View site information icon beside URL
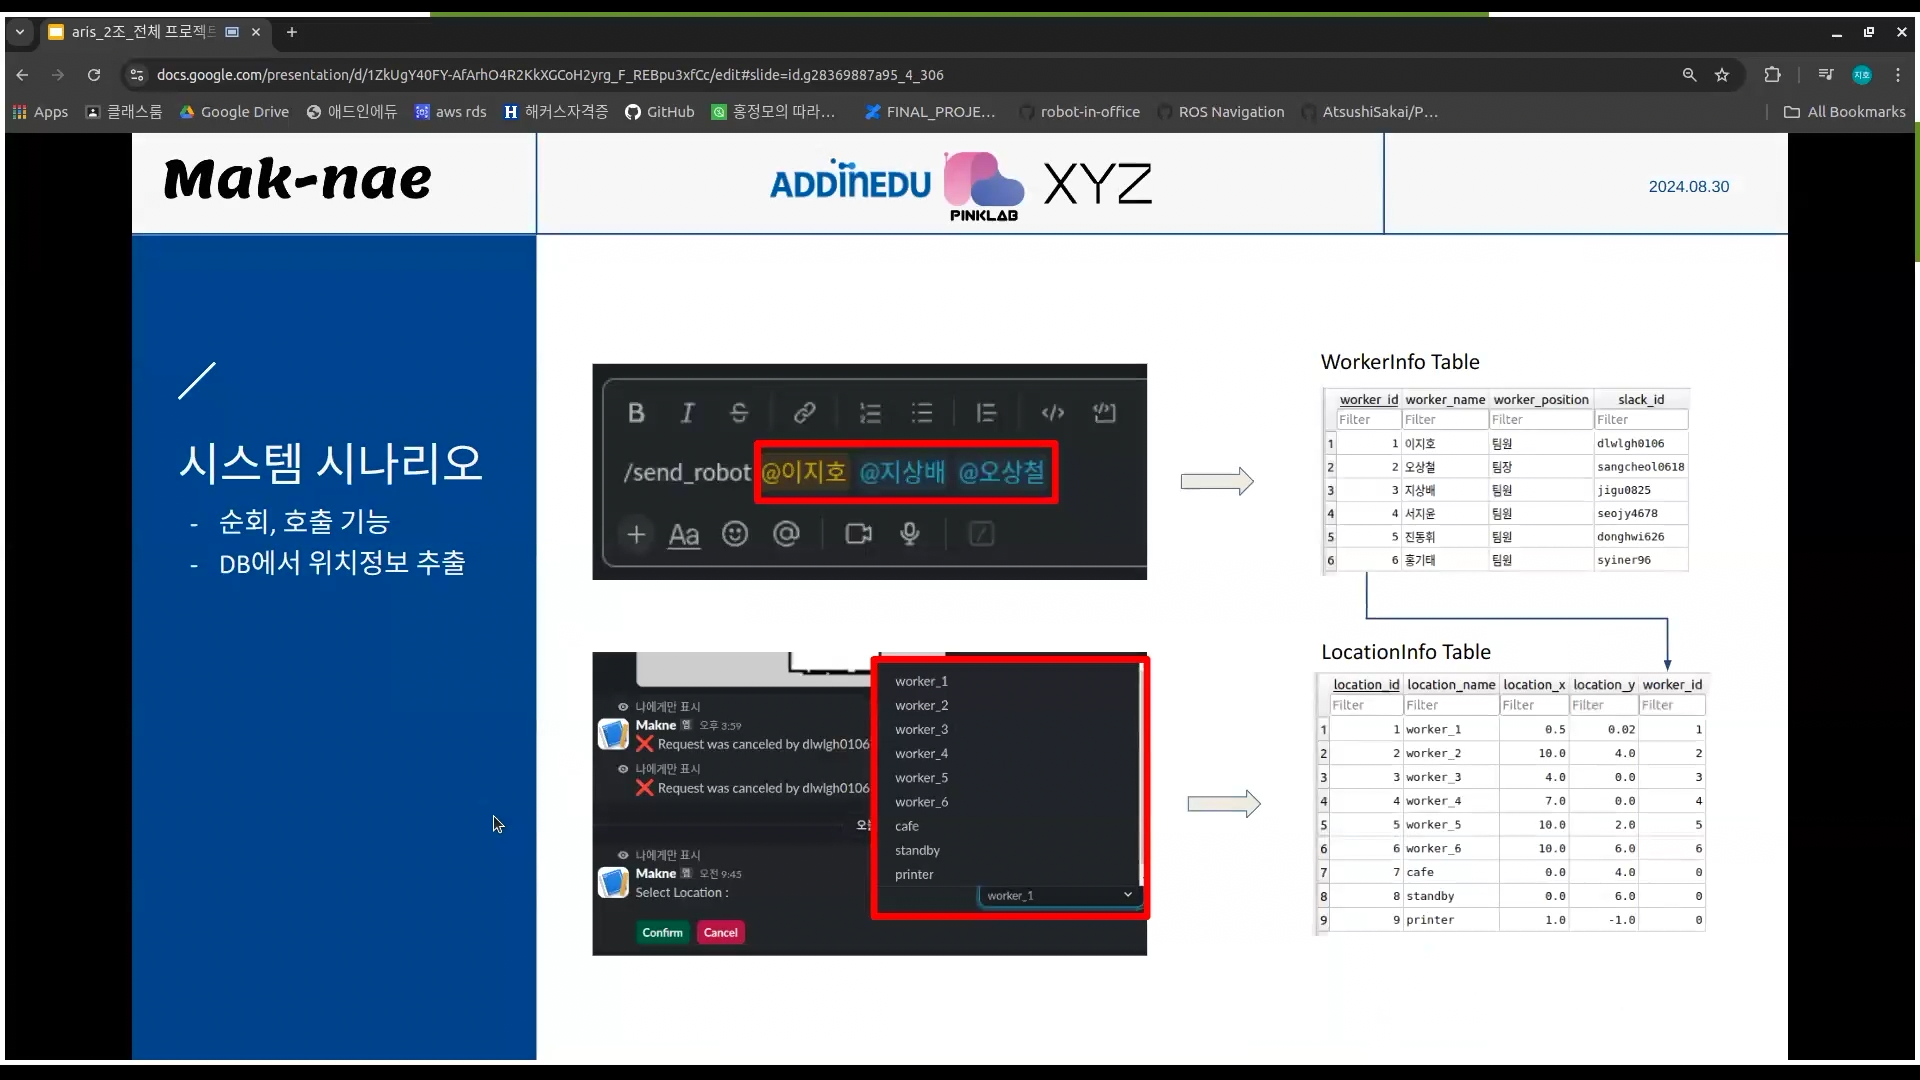This screenshot has height=1080, width=1920. (137, 75)
